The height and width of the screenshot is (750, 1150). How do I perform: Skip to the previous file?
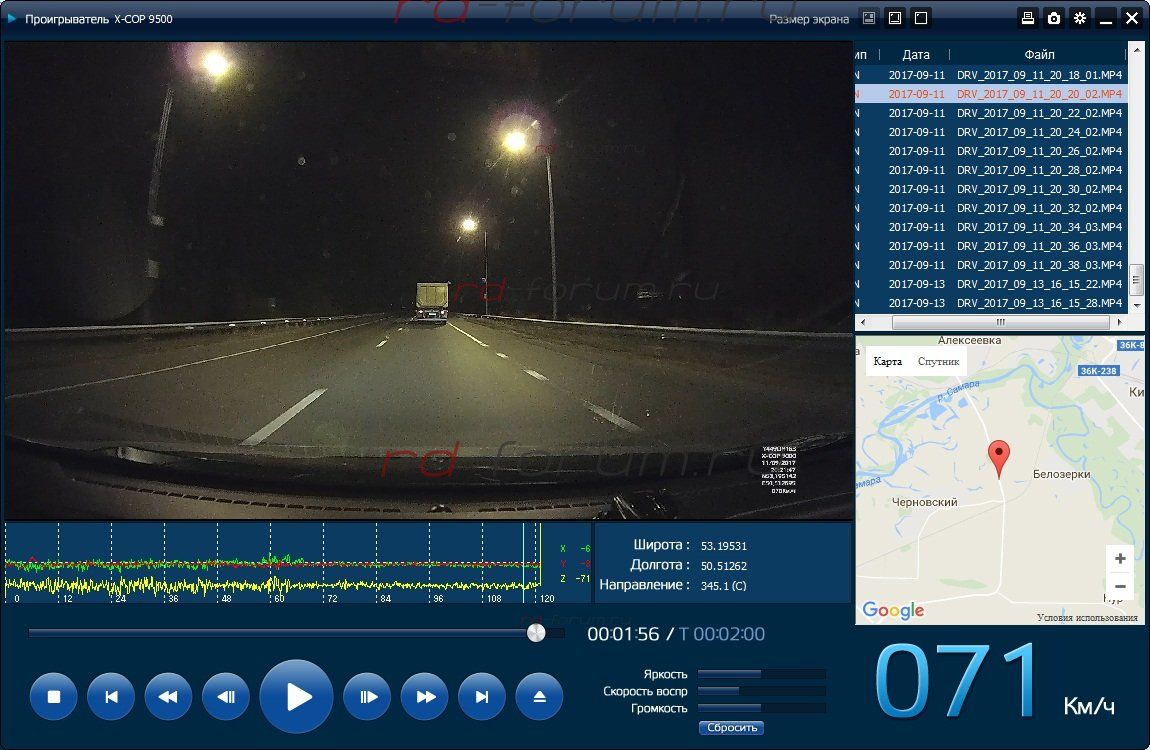(x=111, y=697)
